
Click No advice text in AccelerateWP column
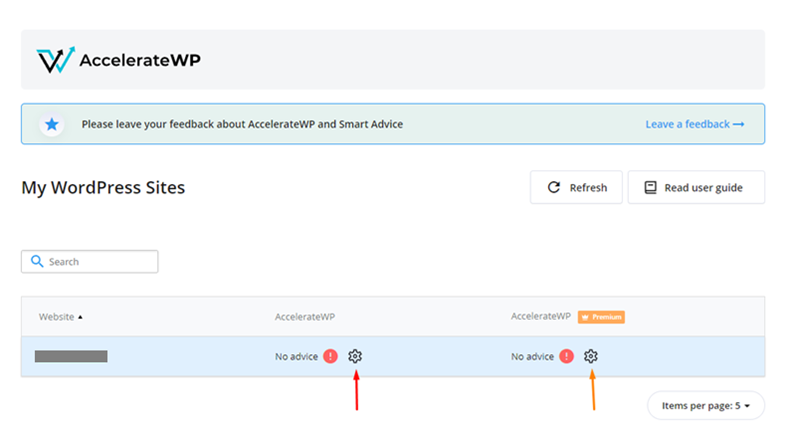296,357
